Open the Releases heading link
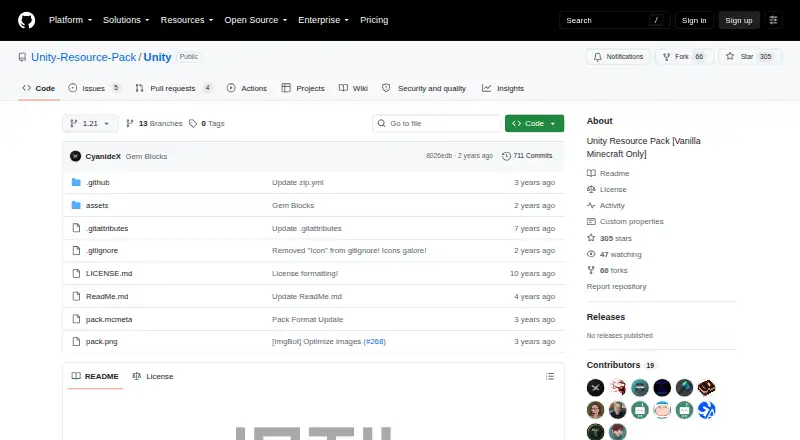Image resolution: width=800 pixels, height=440 pixels. coord(606,317)
